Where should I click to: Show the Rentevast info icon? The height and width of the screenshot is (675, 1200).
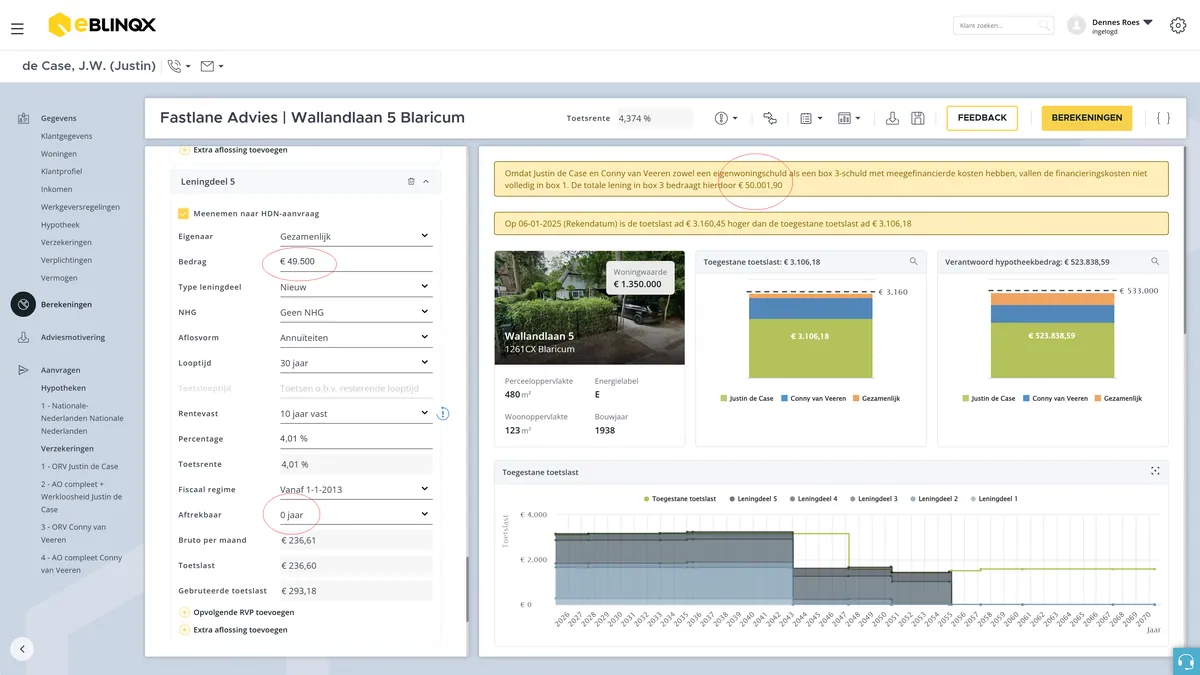pos(443,413)
